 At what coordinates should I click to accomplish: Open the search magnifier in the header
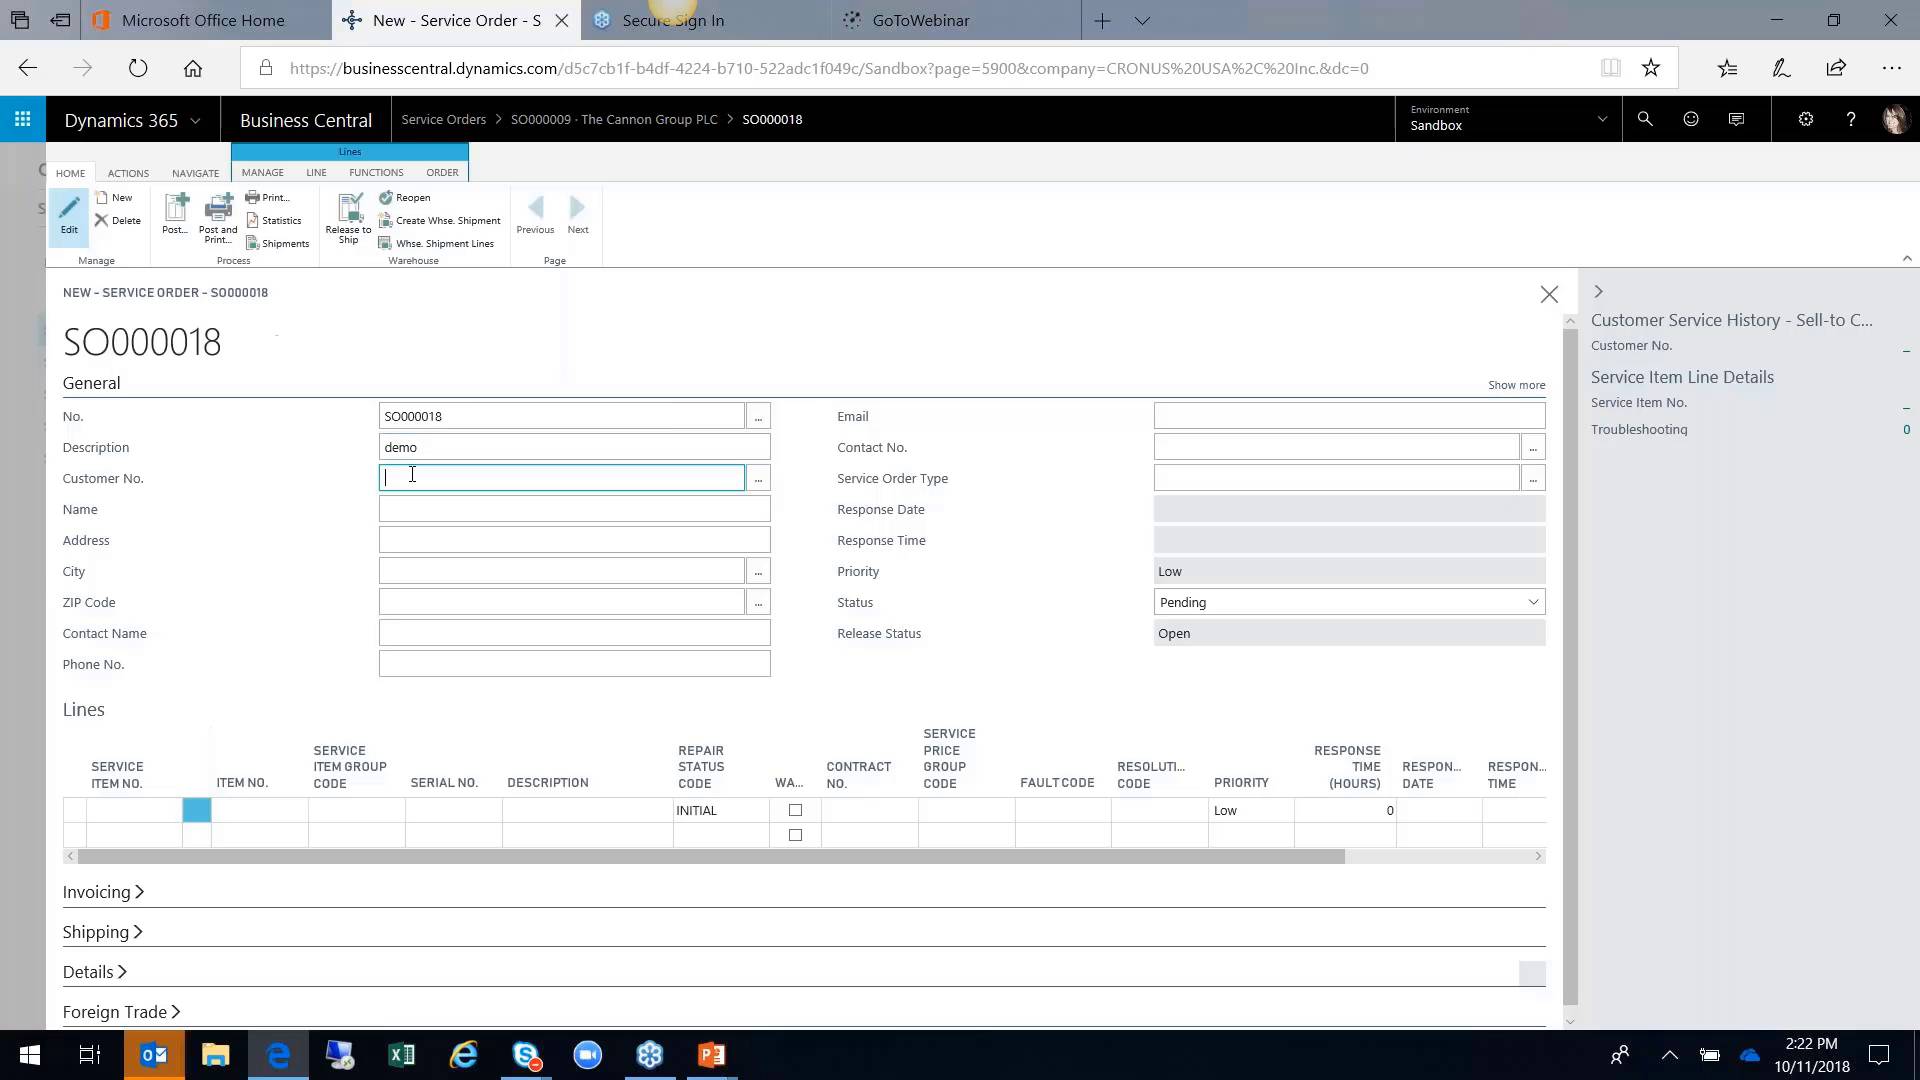coord(1645,119)
